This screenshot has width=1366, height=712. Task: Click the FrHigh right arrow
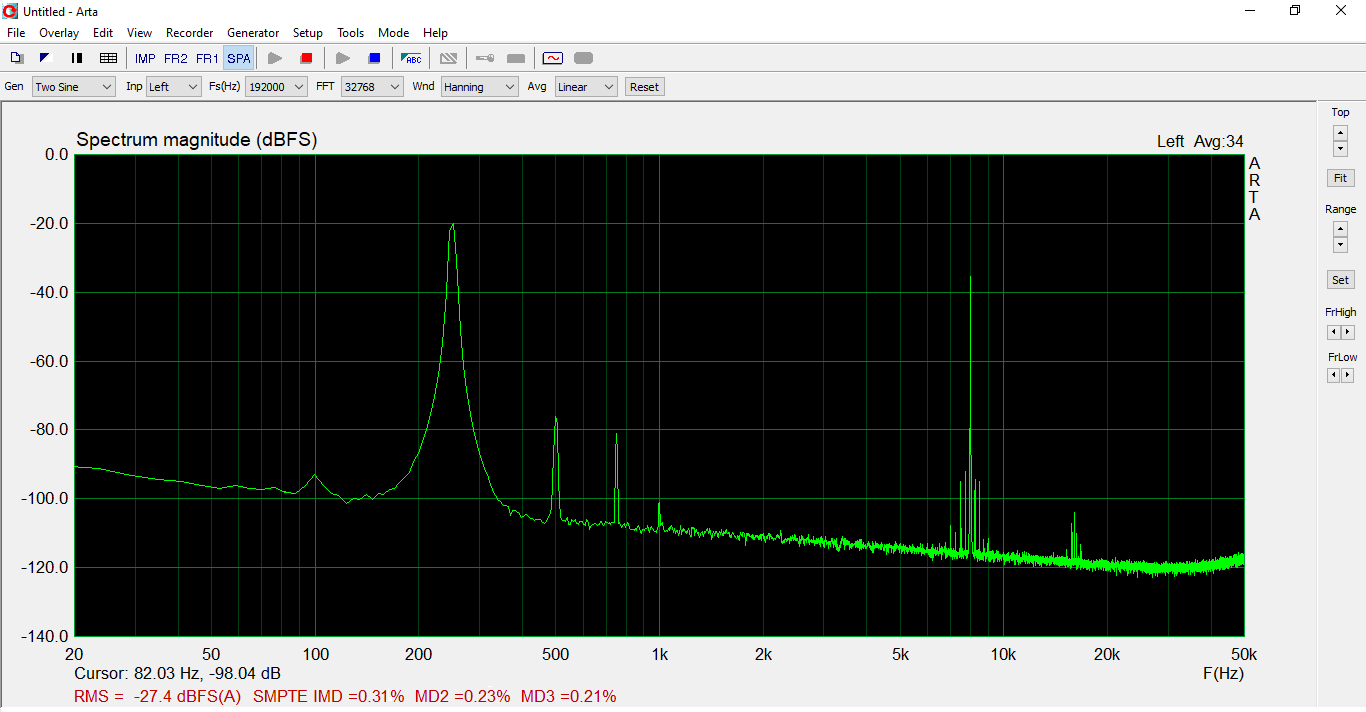(1347, 332)
